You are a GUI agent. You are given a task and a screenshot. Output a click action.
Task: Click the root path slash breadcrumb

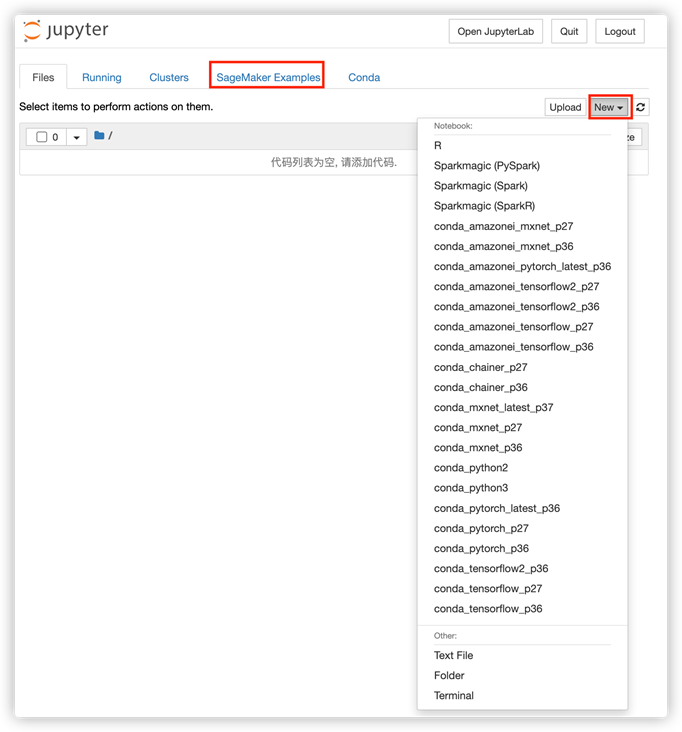pyautogui.click(x=110, y=136)
